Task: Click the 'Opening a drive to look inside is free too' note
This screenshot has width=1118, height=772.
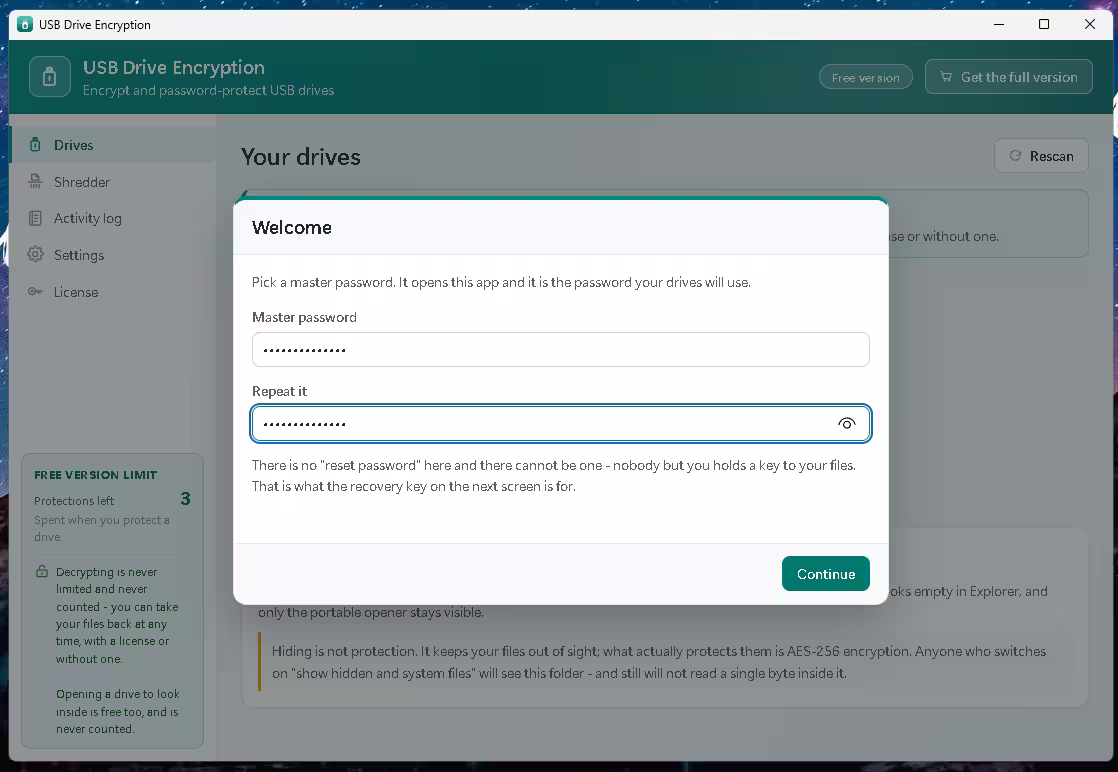Action: [118, 711]
